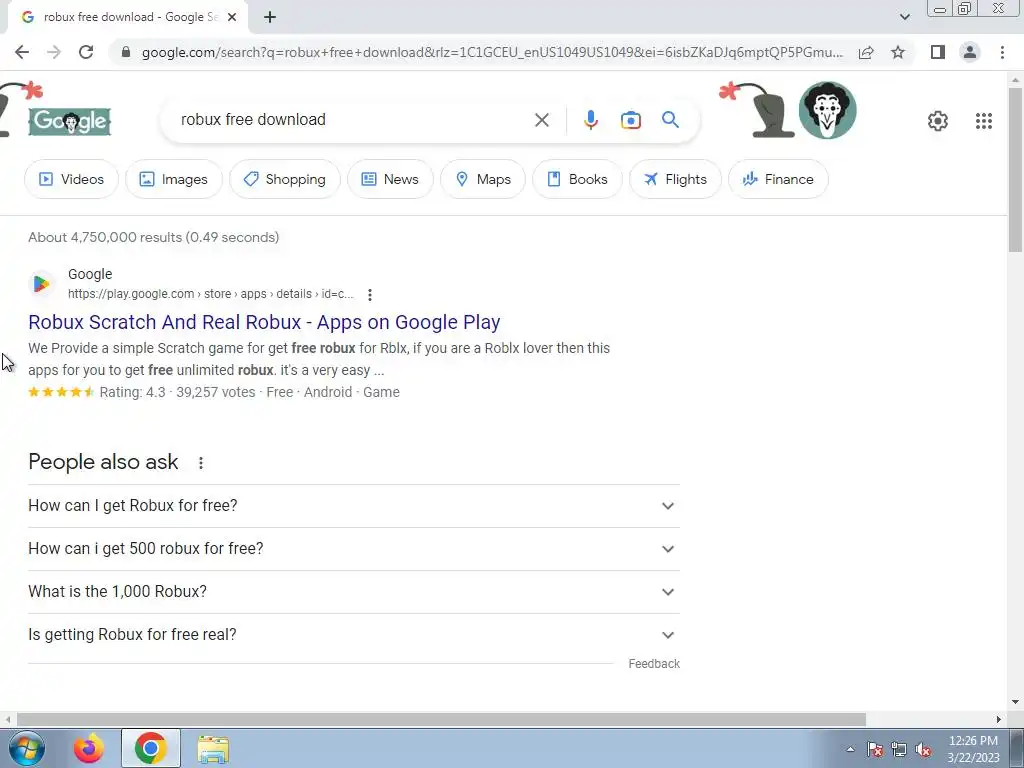Switch to Maps results

click(483, 179)
